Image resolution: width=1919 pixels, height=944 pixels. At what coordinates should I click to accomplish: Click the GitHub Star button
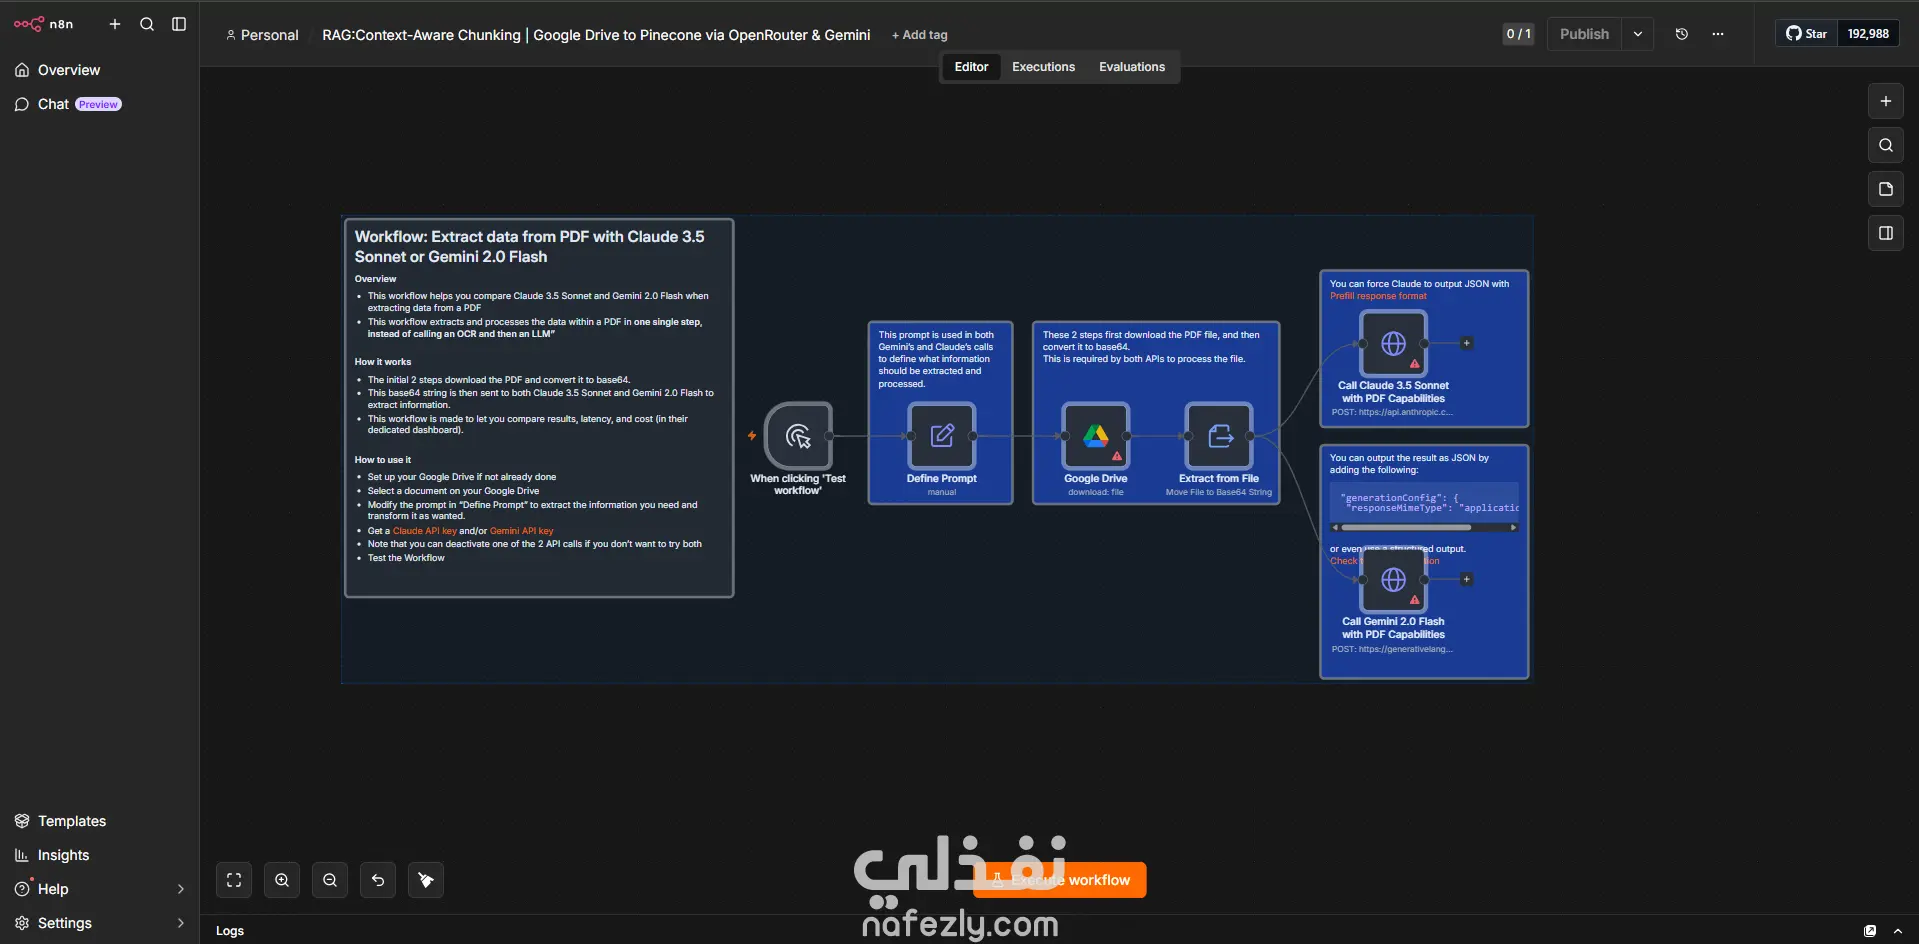1807,34
